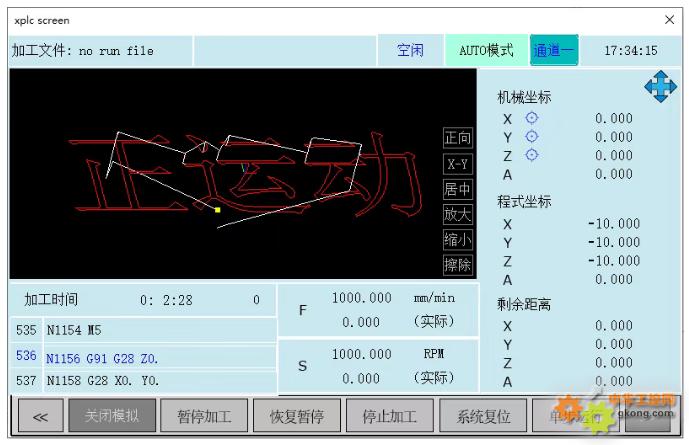
Task: Zoom out the preview with 缩小
Action: (458, 239)
